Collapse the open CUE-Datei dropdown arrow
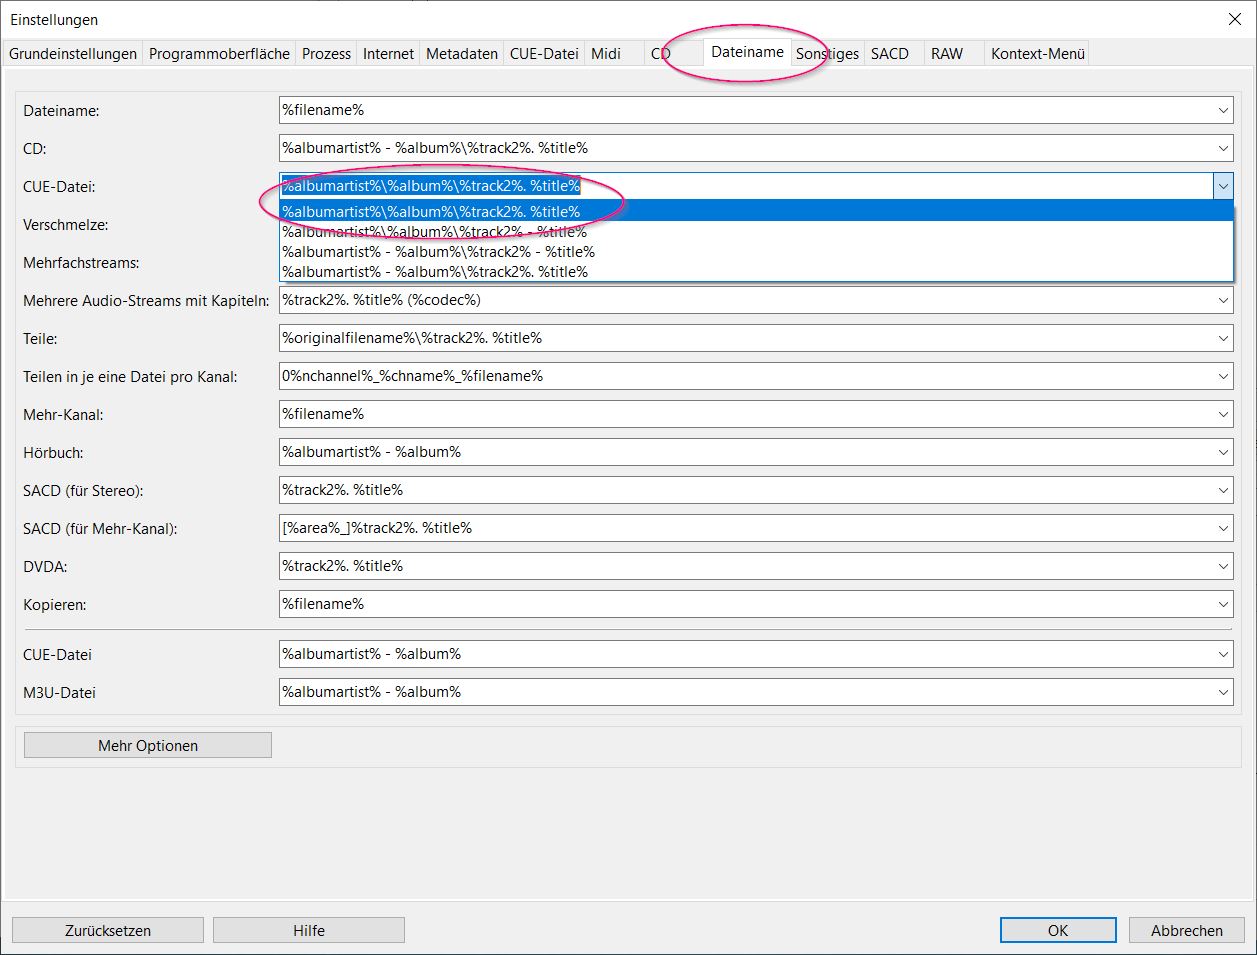 (x=1223, y=186)
